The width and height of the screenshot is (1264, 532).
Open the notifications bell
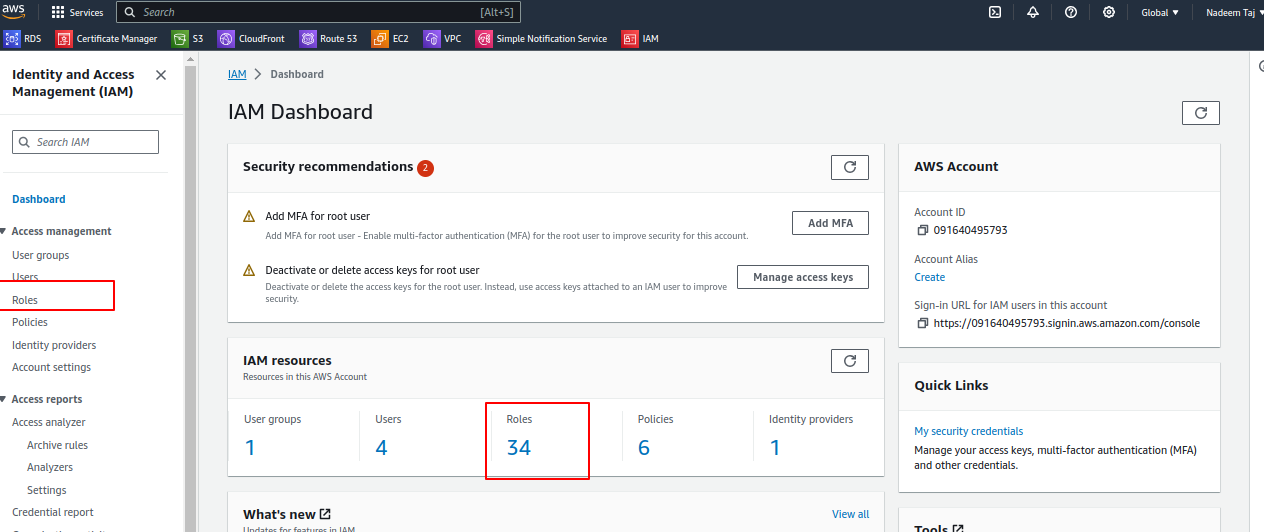click(x=1033, y=12)
